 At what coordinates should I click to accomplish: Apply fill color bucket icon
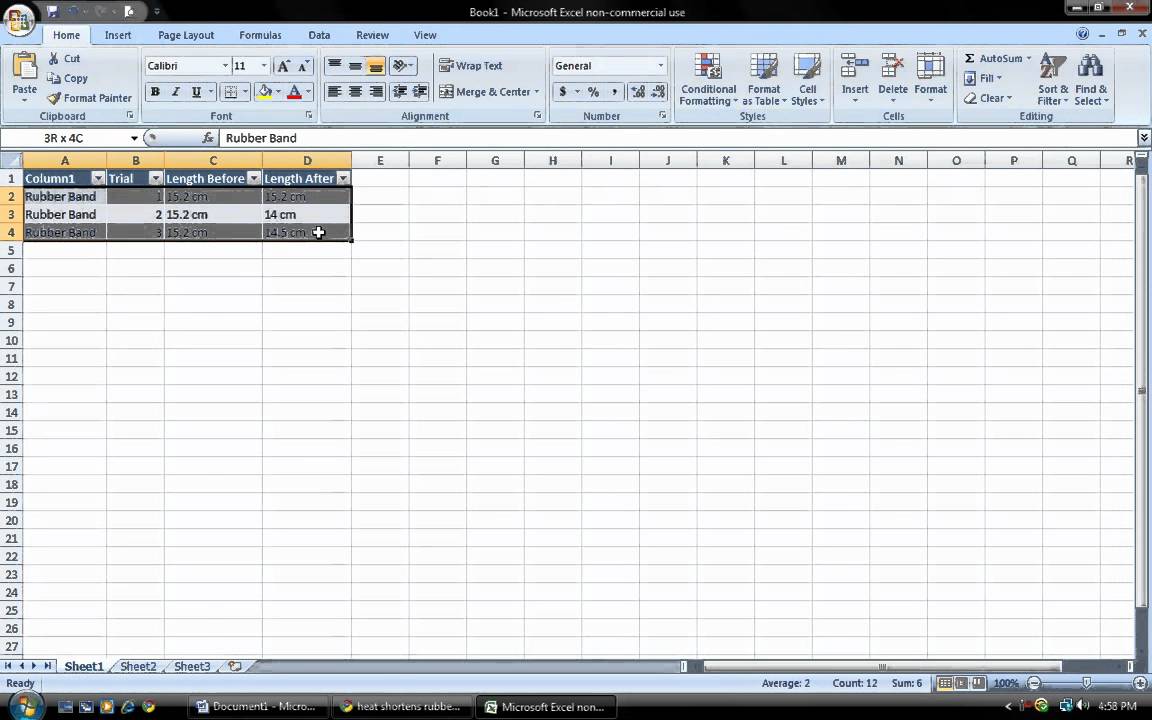tap(264, 92)
